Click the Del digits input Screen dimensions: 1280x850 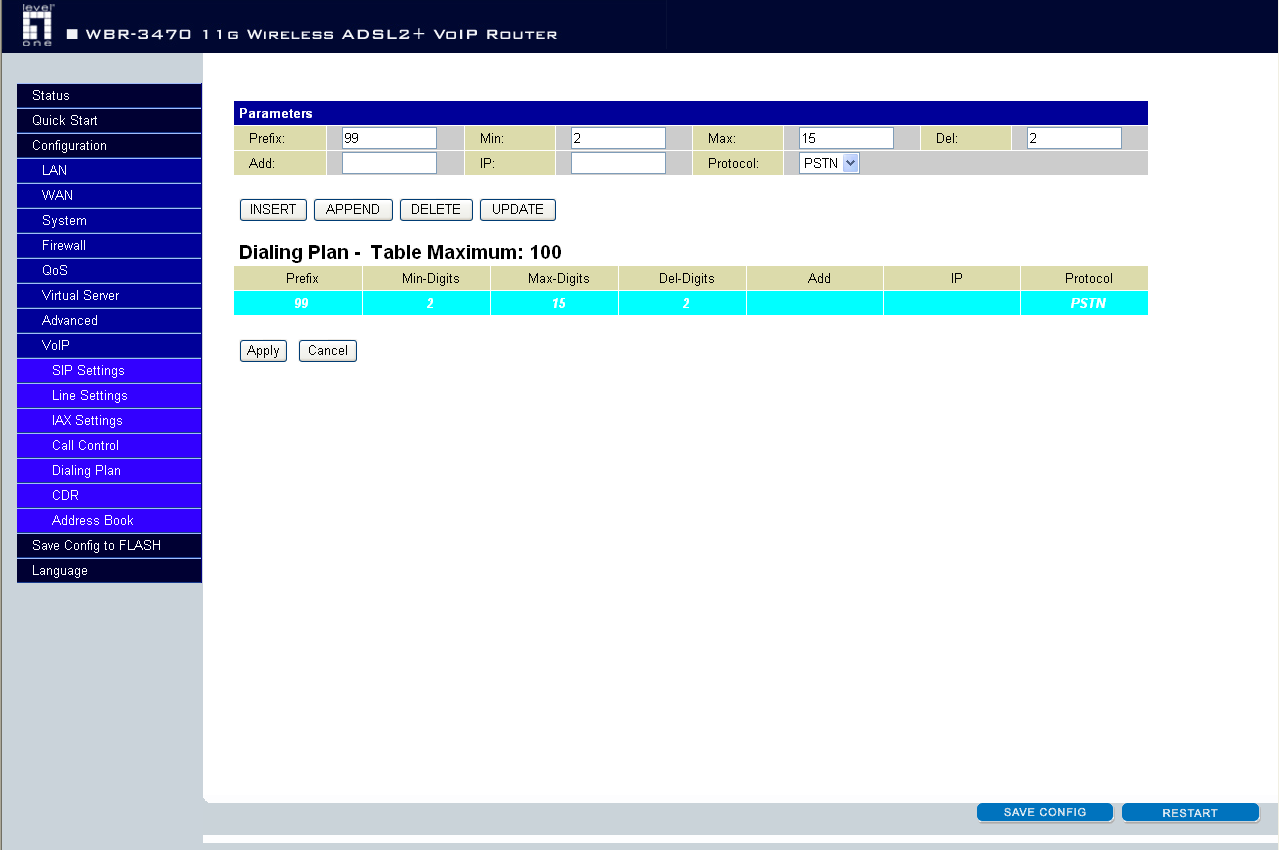[1074, 138]
